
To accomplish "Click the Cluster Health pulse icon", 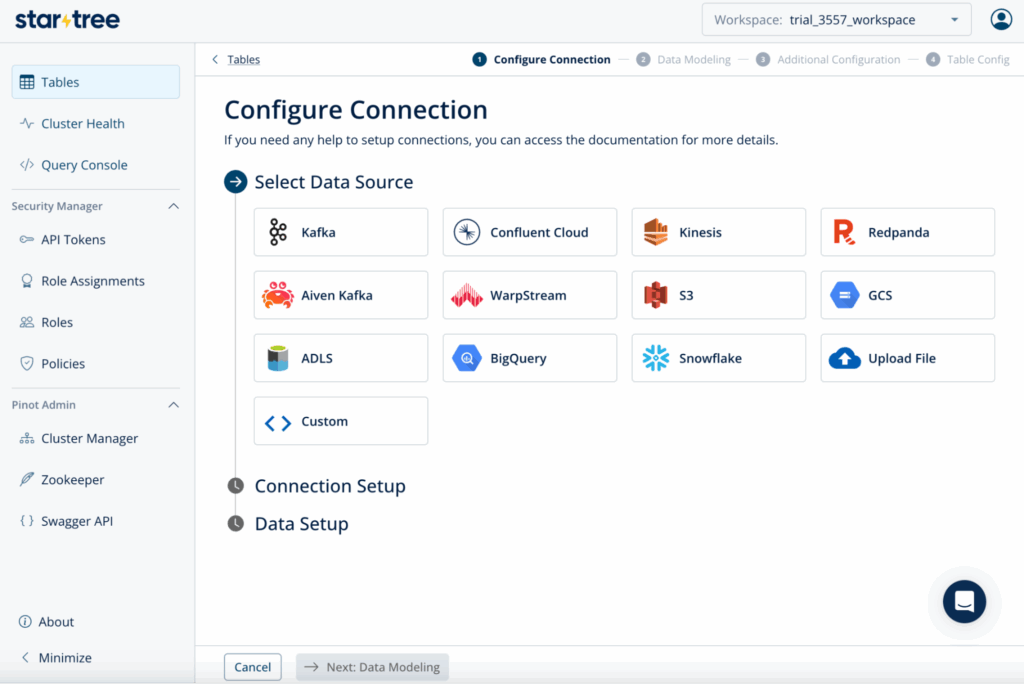I will 27,123.
